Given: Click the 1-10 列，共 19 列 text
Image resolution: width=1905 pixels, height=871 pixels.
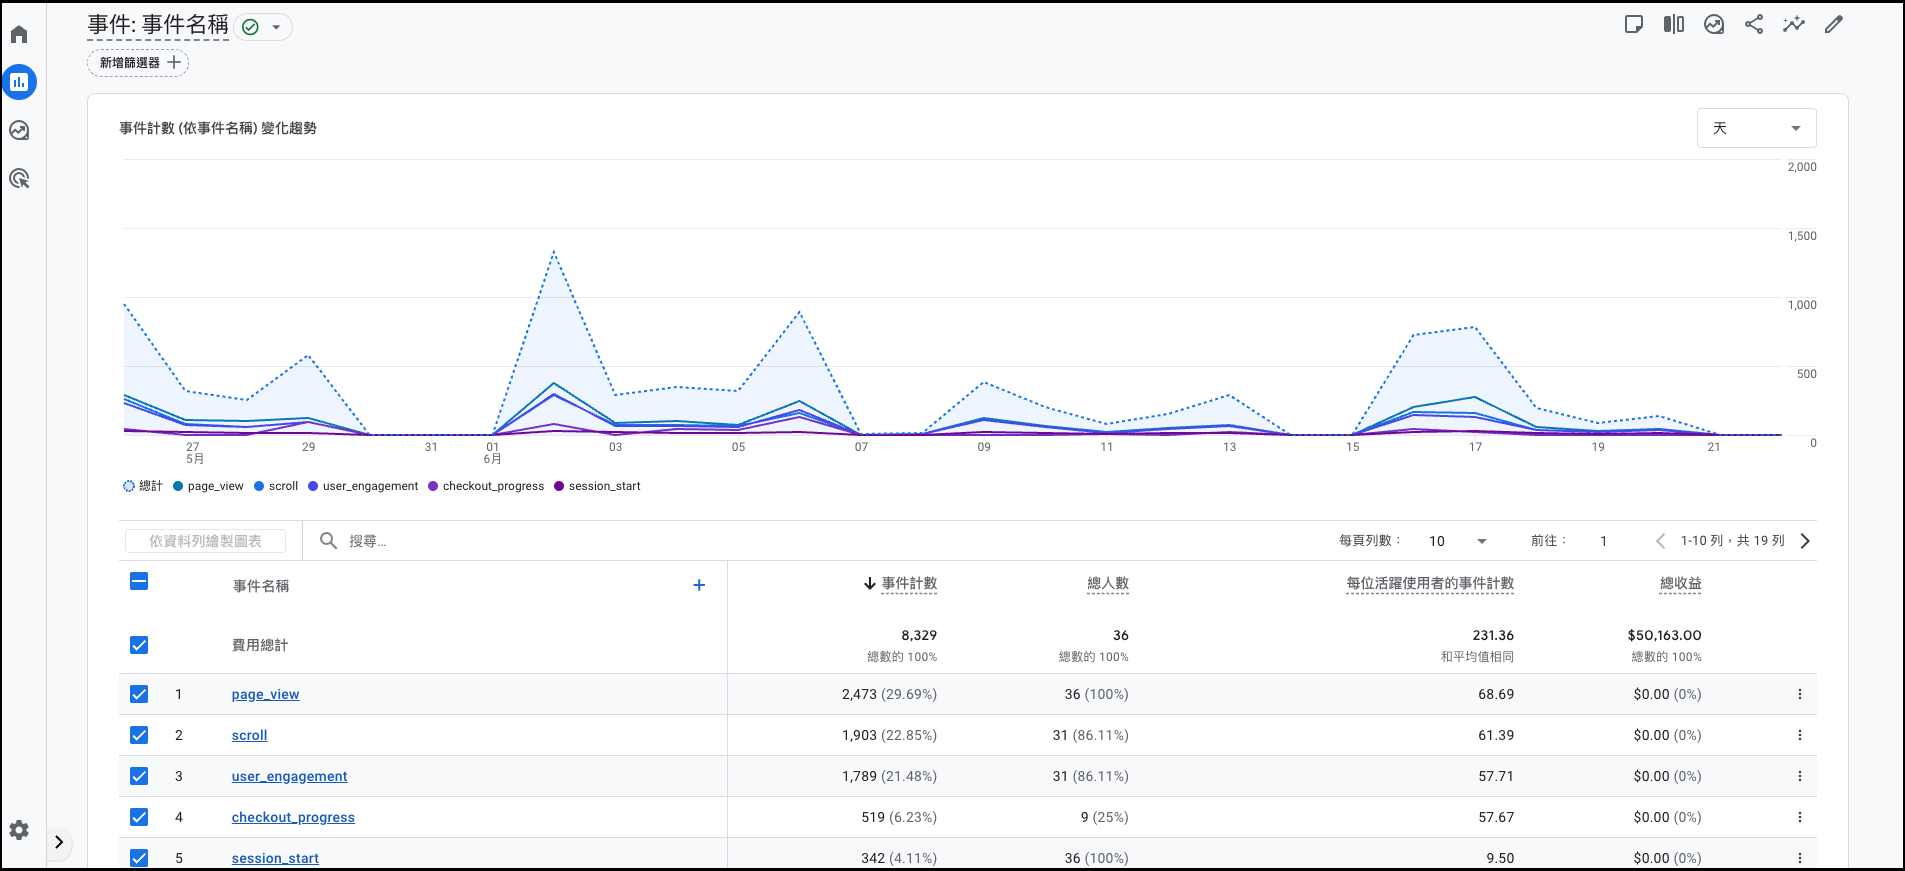Looking at the screenshot, I should [x=1732, y=541].
